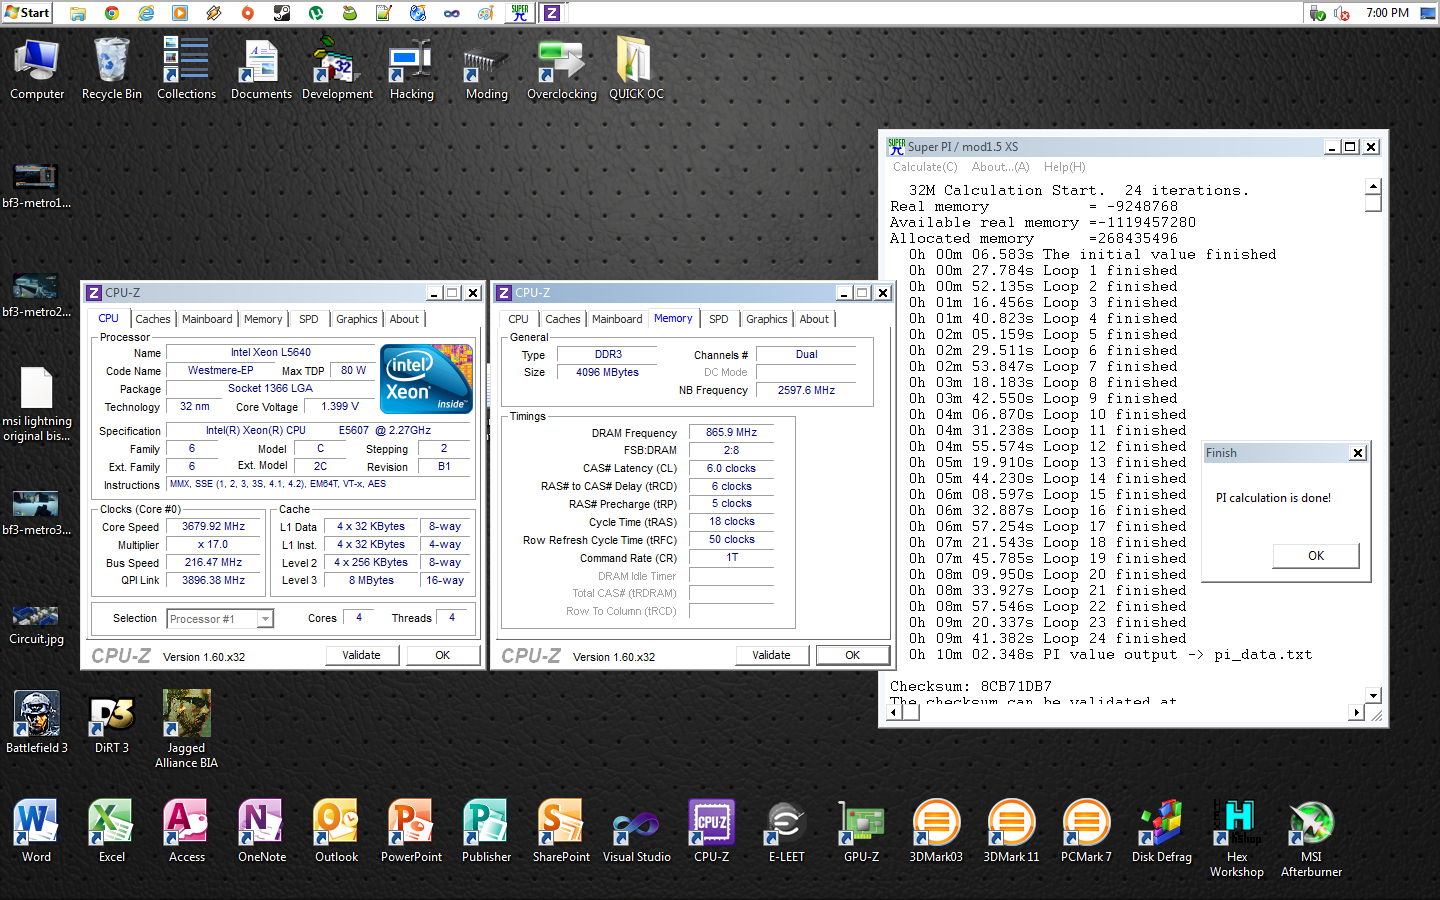Select the Recycle Bin icon
This screenshot has height=900, width=1440.
[x=112, y=69]
